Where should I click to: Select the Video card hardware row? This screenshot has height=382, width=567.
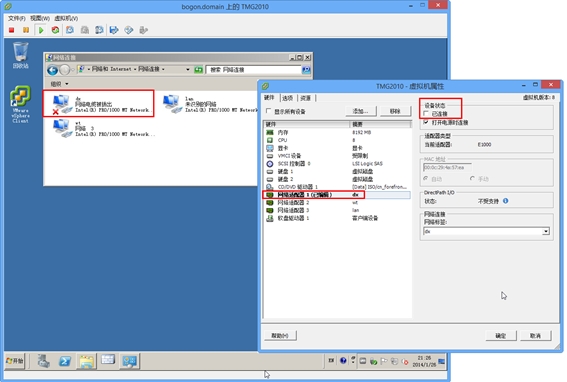coord(337,148)
